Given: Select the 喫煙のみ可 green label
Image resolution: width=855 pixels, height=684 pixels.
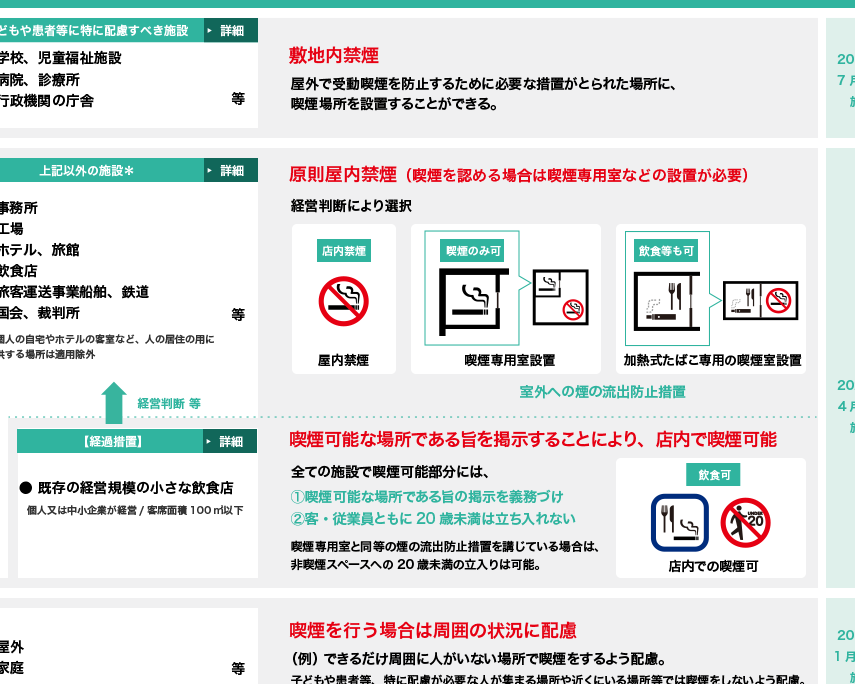Looking at the screenshot, I should (x=474, y=250).
